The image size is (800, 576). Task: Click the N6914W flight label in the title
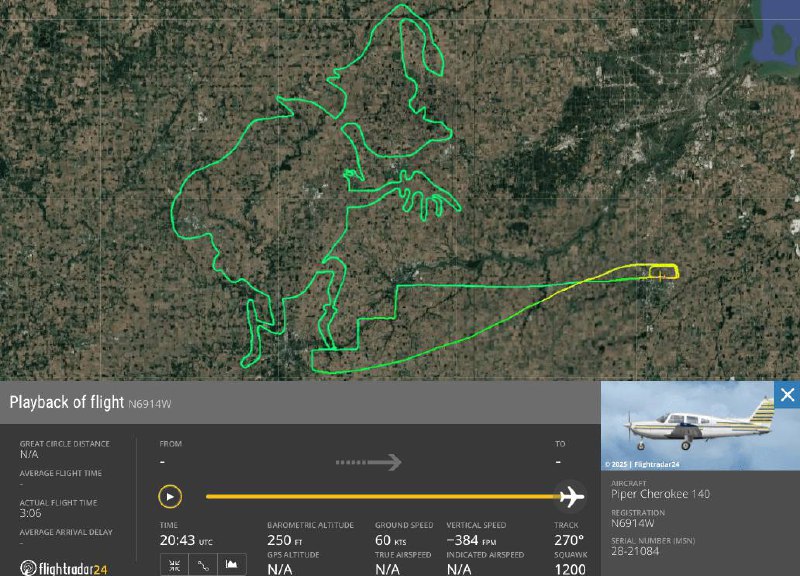149,404
